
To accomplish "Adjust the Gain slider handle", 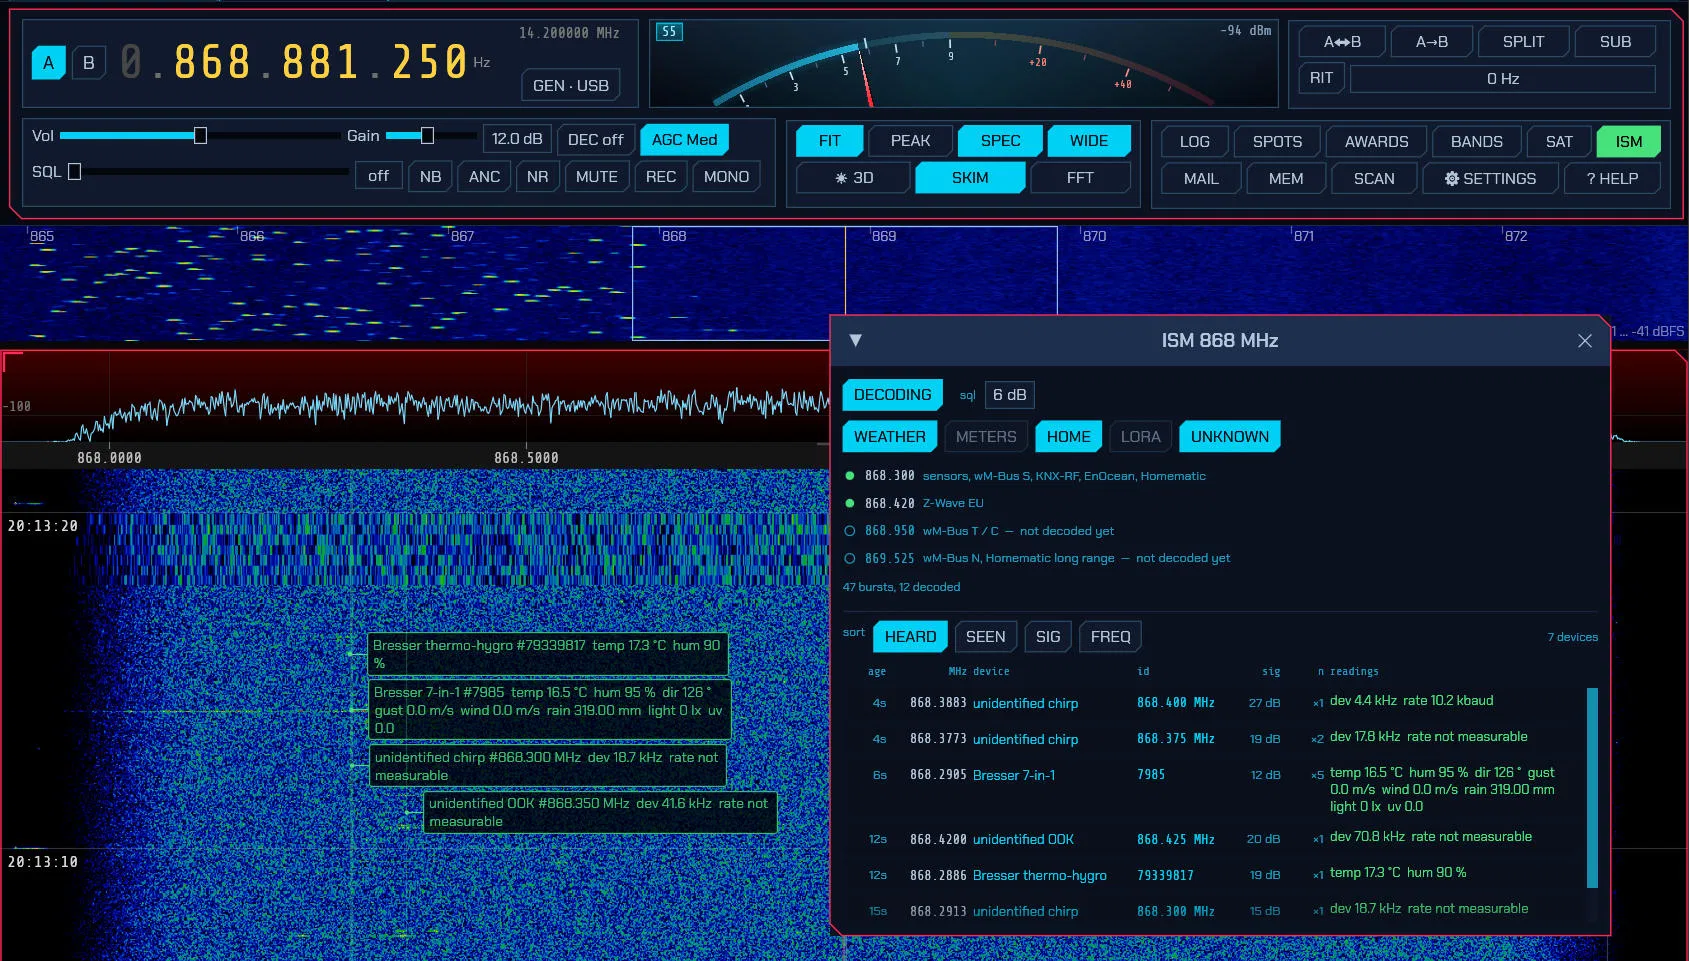I will click(x=427, y=135).
